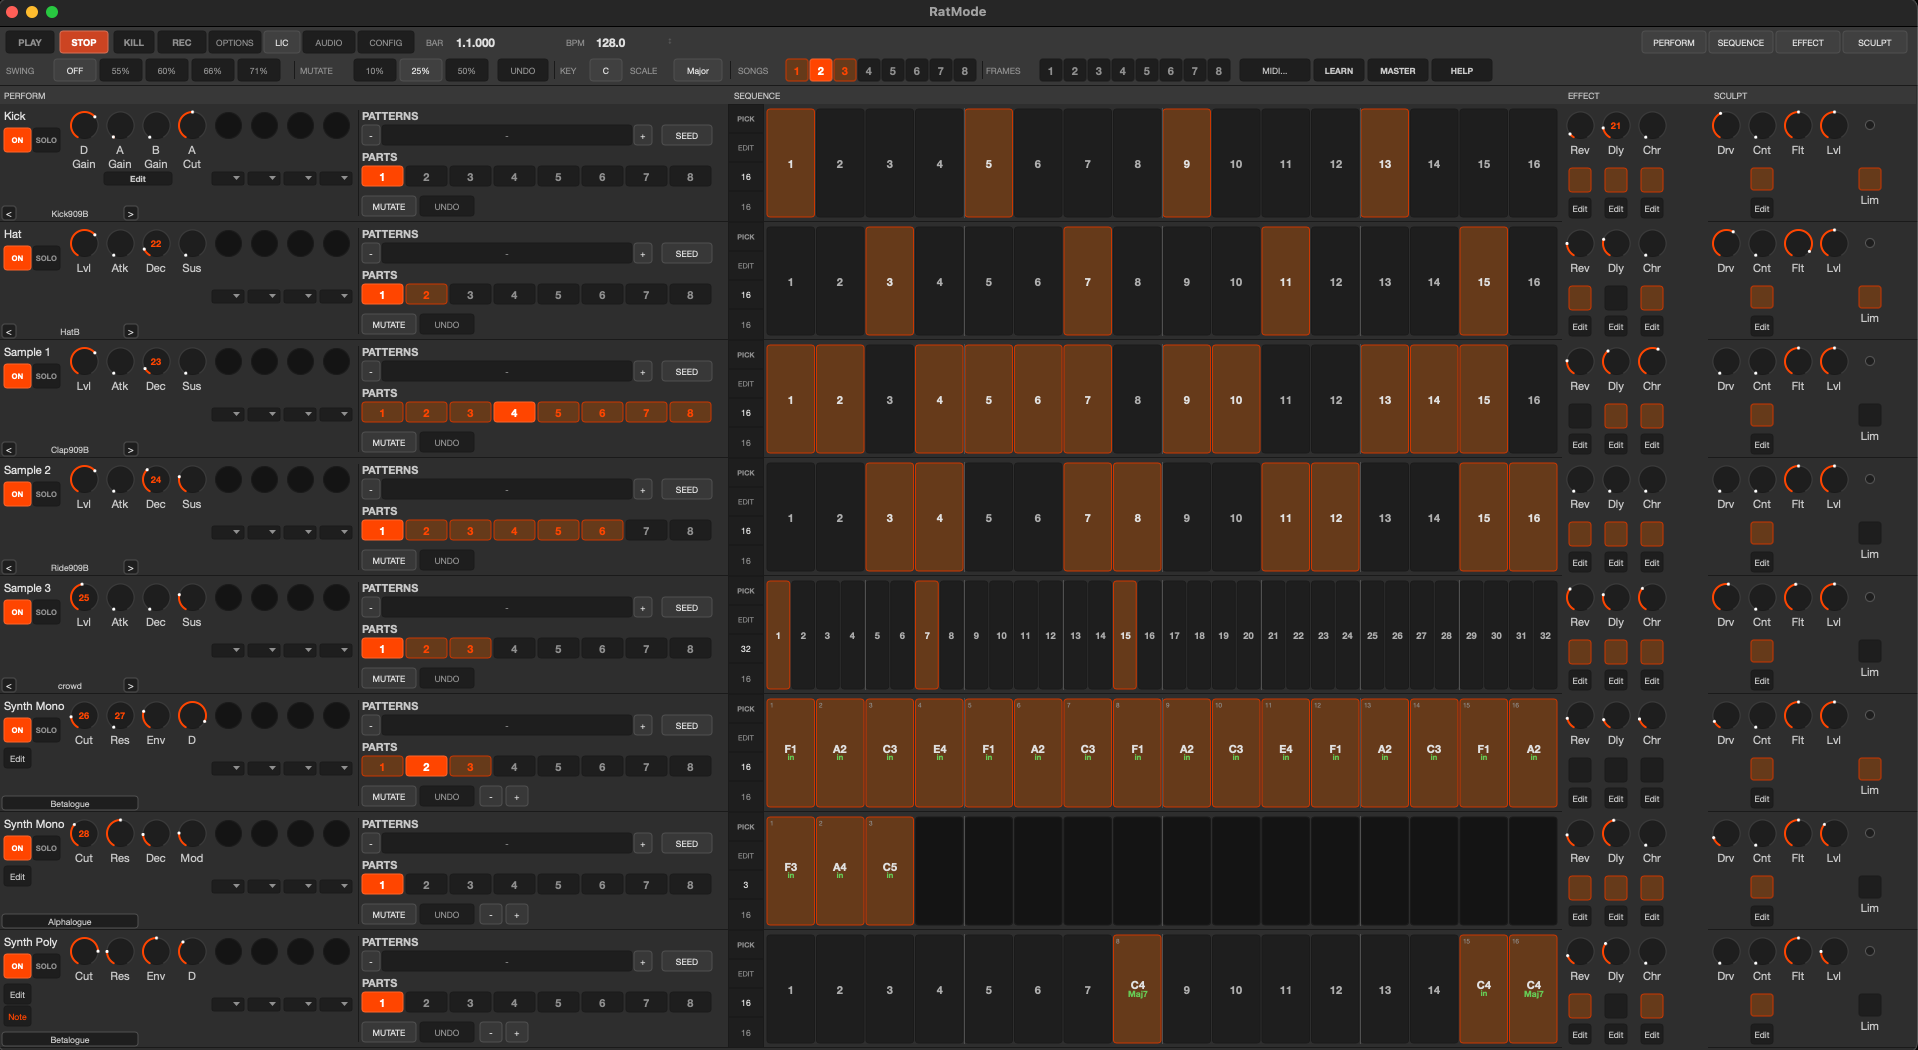This screenshot has width=1918, height=1050.
Task: Click the Kick row's PICK sequence icon
Action: click(746, 119)
